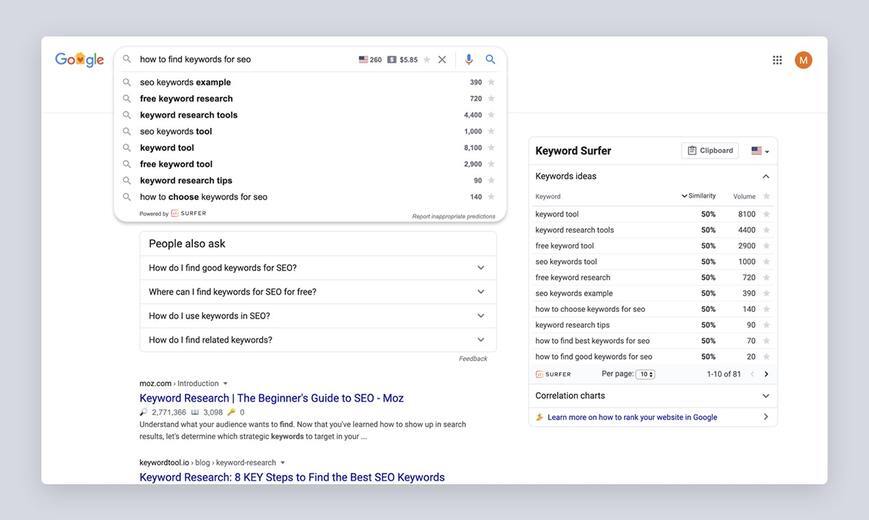This screenshot has height=520, width=869.
Task: Star the 'keyword research tools' suggestion
Action: [x=491, y=115]
